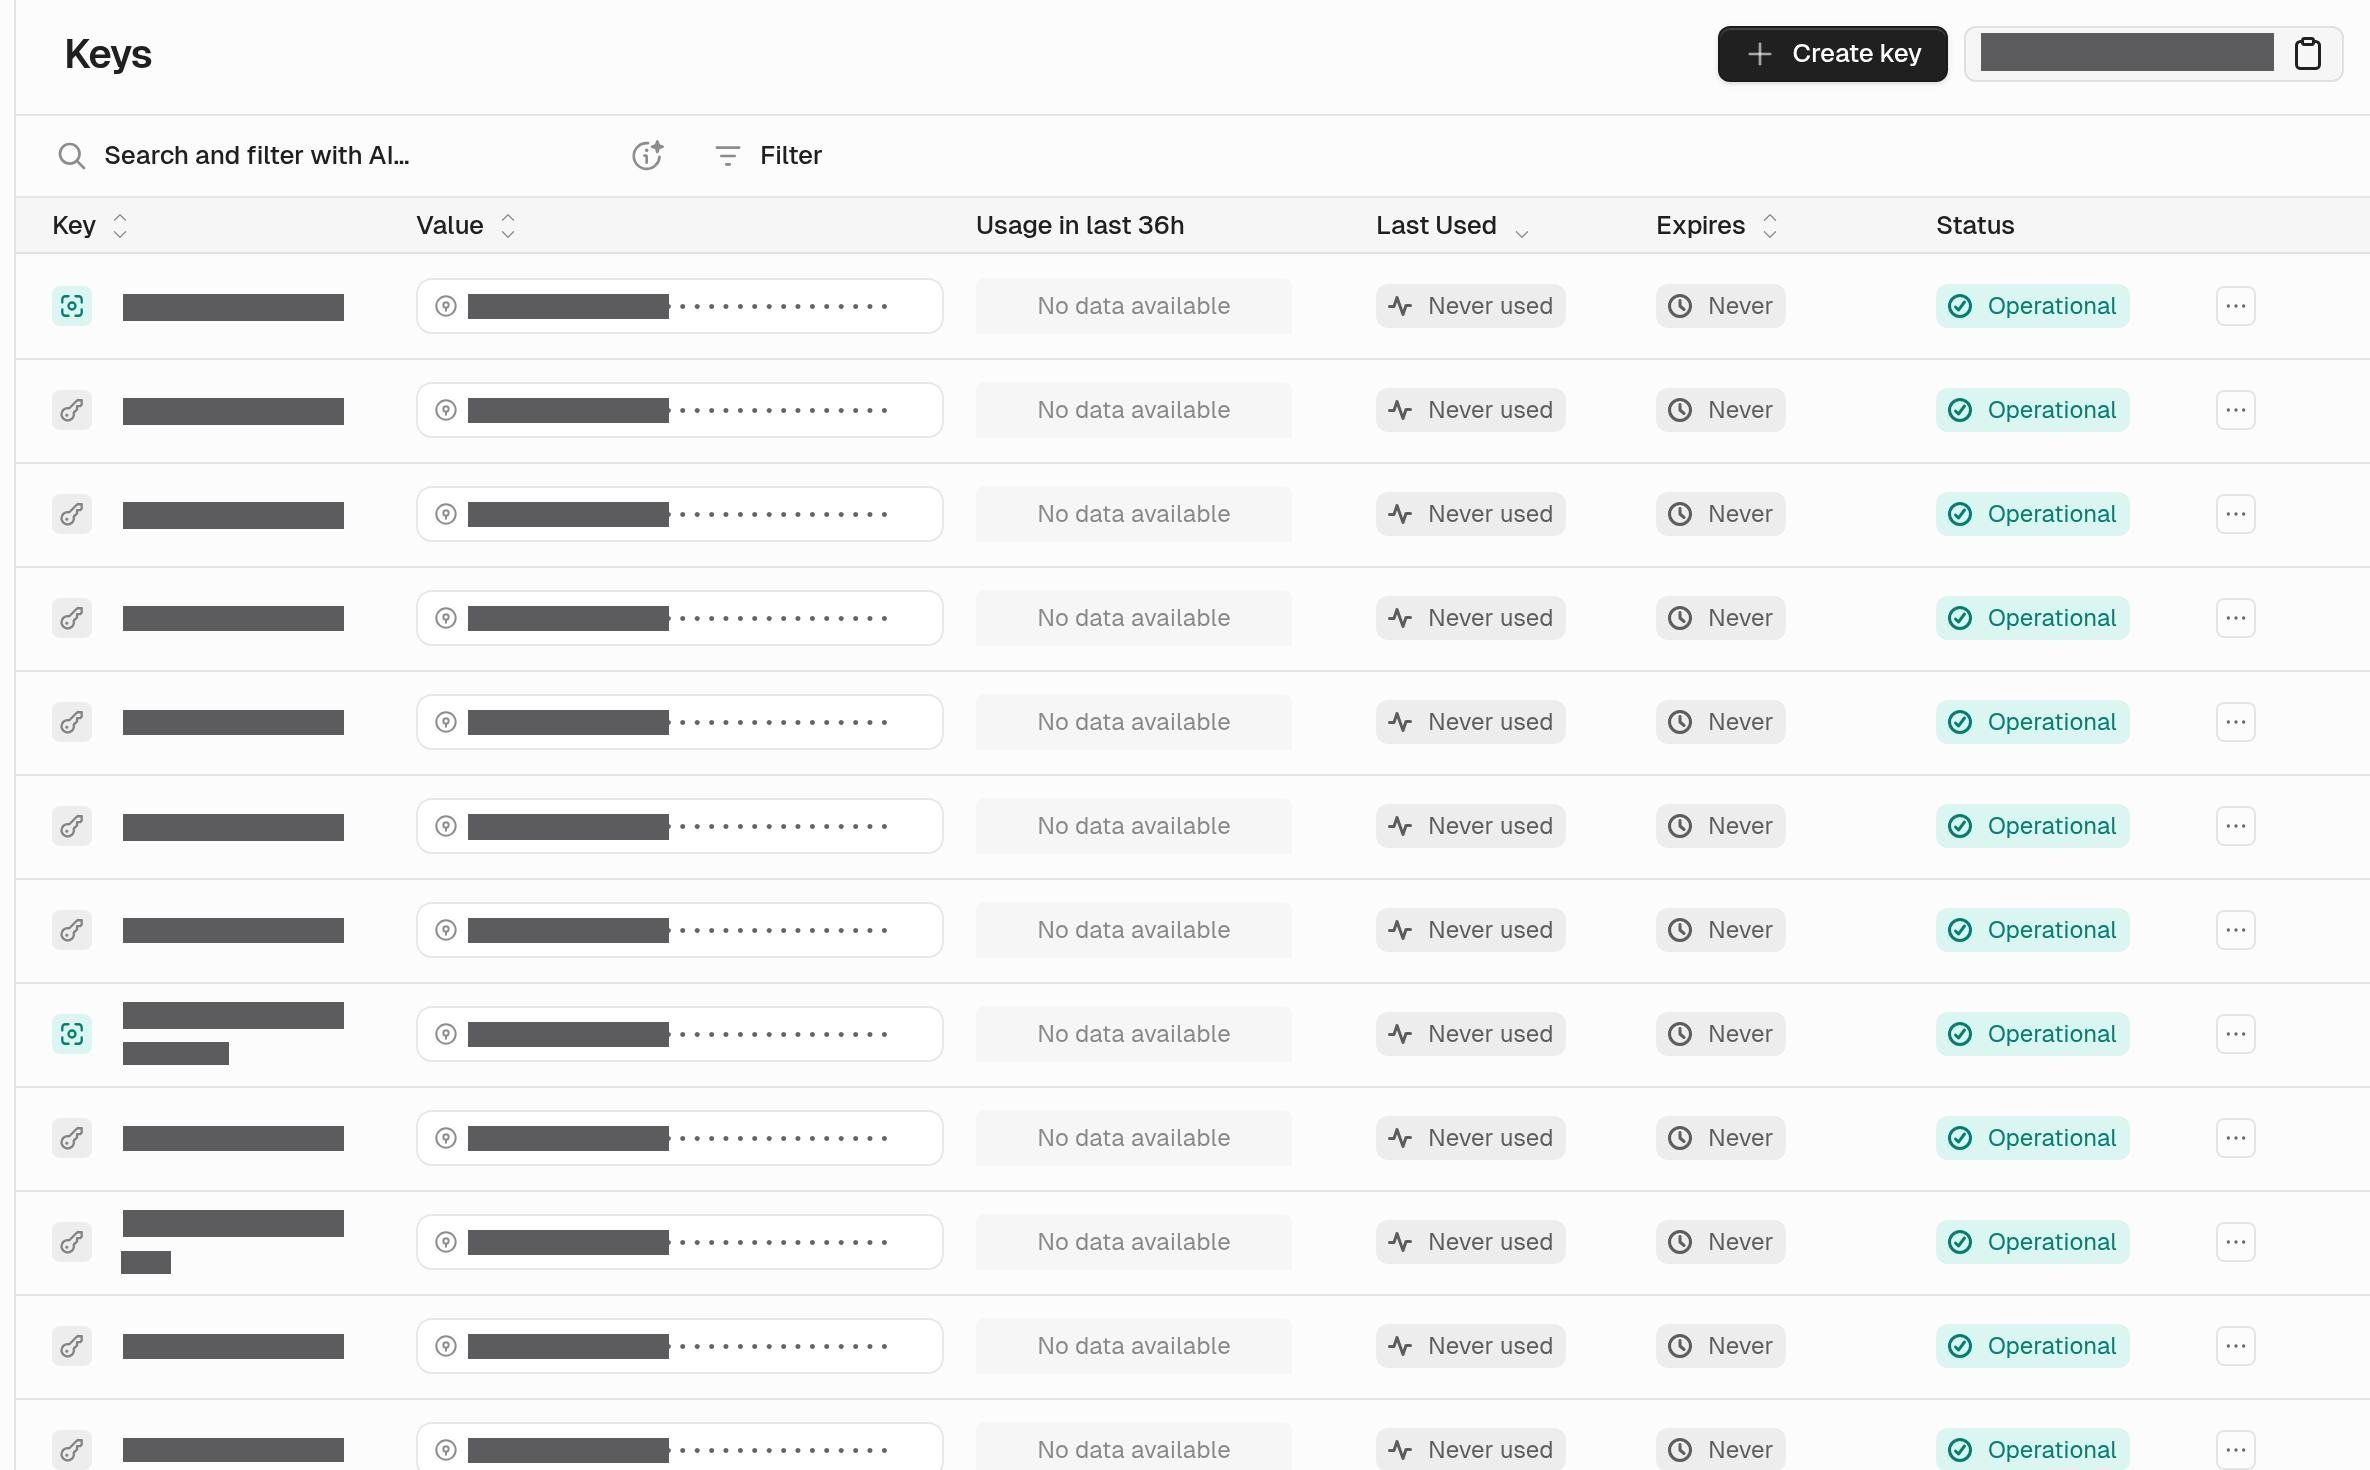Image resolution: width=2370 pixels, height=1470 pixels.
Task: Reveal the value in the sixth row
Action: coord(446,826)
